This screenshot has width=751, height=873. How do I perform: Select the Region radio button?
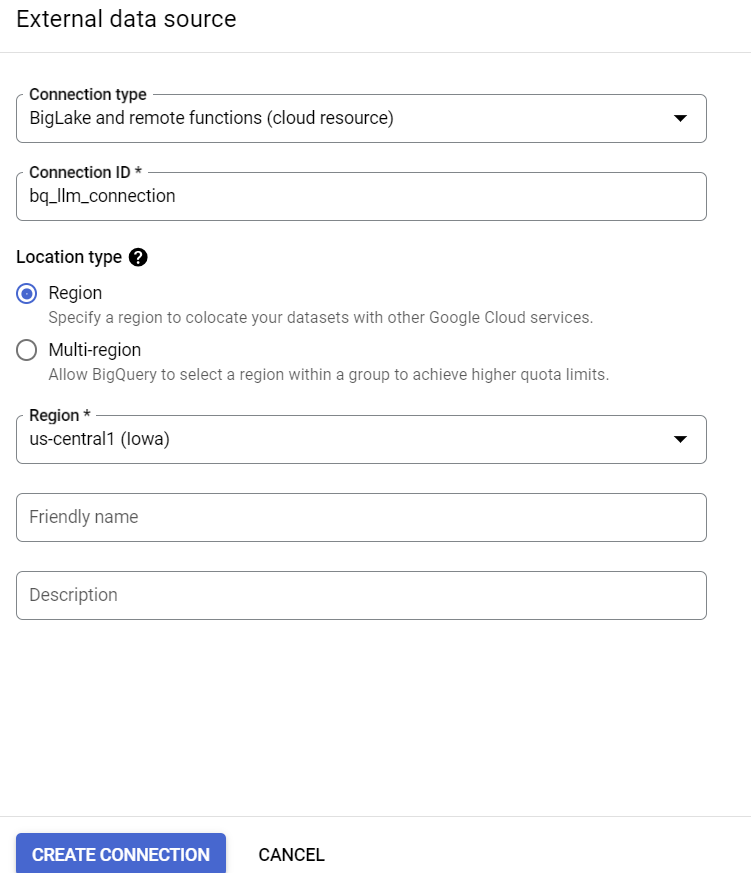click(x=28, y=293)
